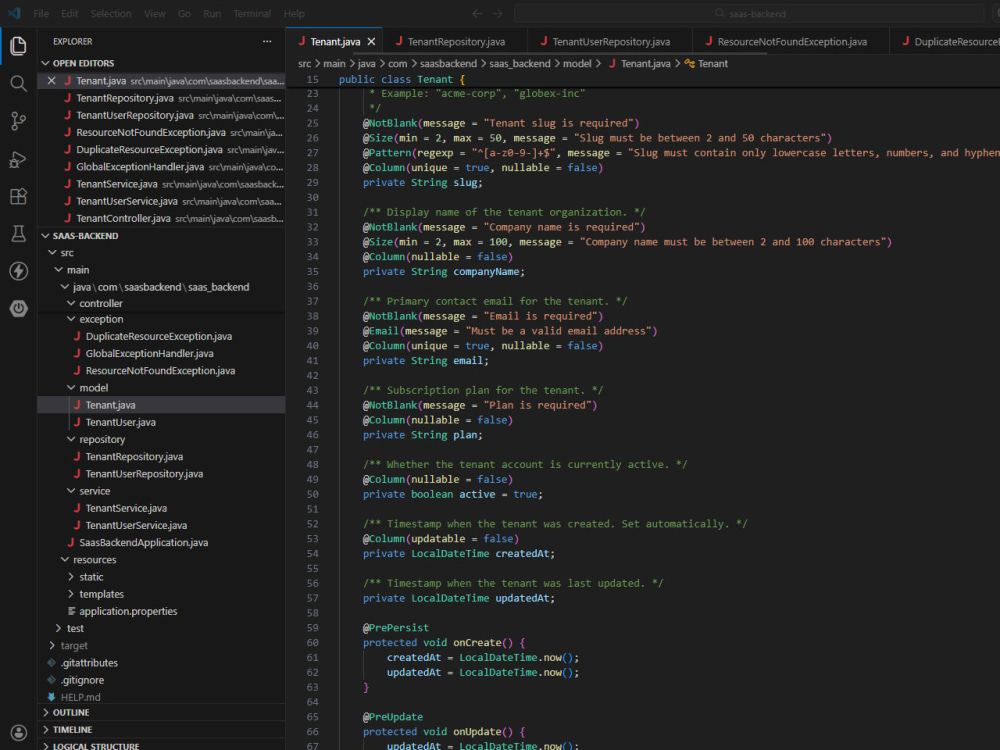Viewport: 1000px width, 750px height.
Task: Switch to TenantRepository.java tab
Action: coord(455,41)
